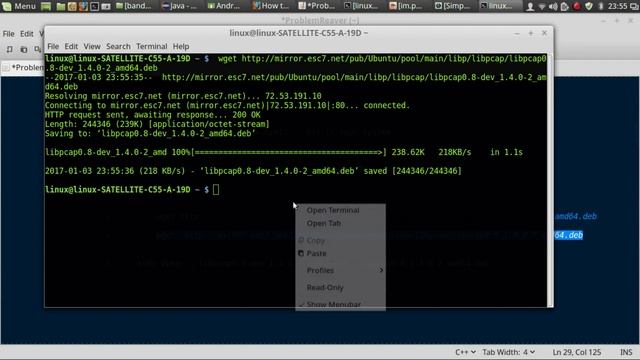640x360 pixels.
Task: Switch to the '[im.p...' taskbar window
Action: pyautogui.click(x=406, y=6)
